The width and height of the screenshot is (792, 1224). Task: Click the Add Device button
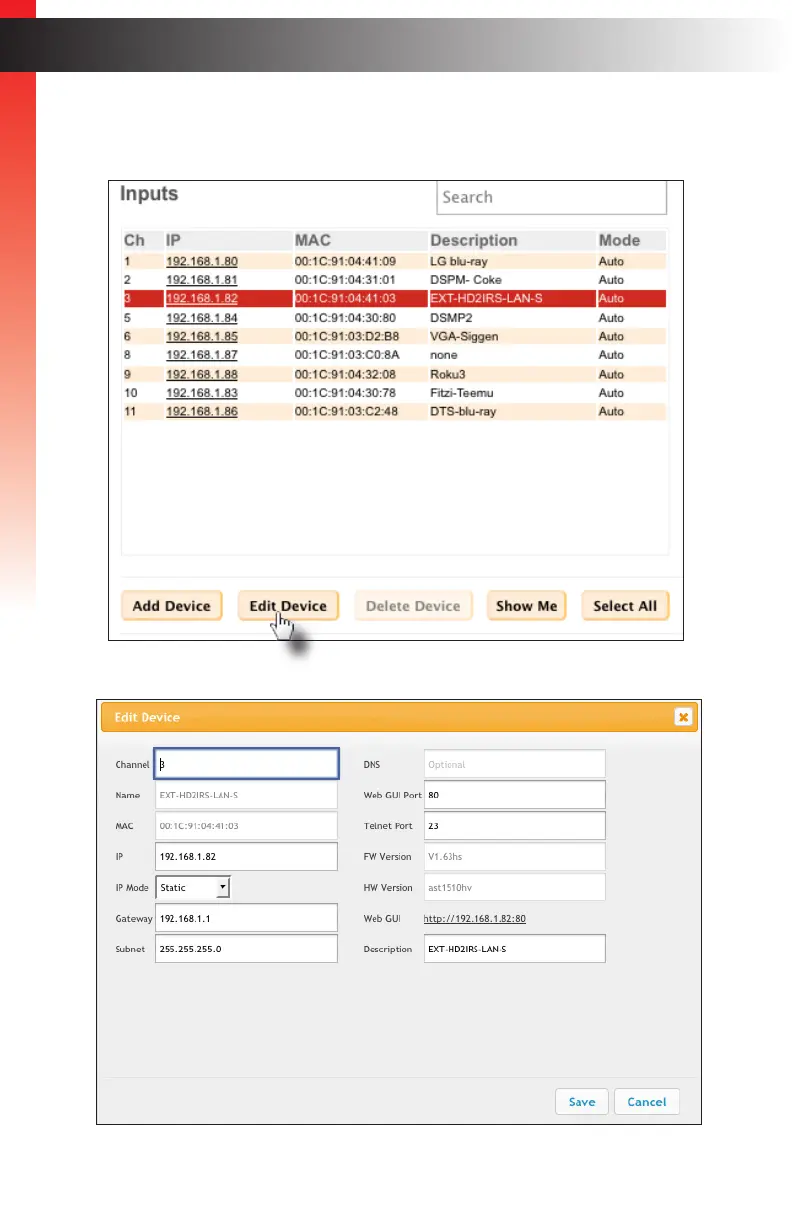point(171,606)
